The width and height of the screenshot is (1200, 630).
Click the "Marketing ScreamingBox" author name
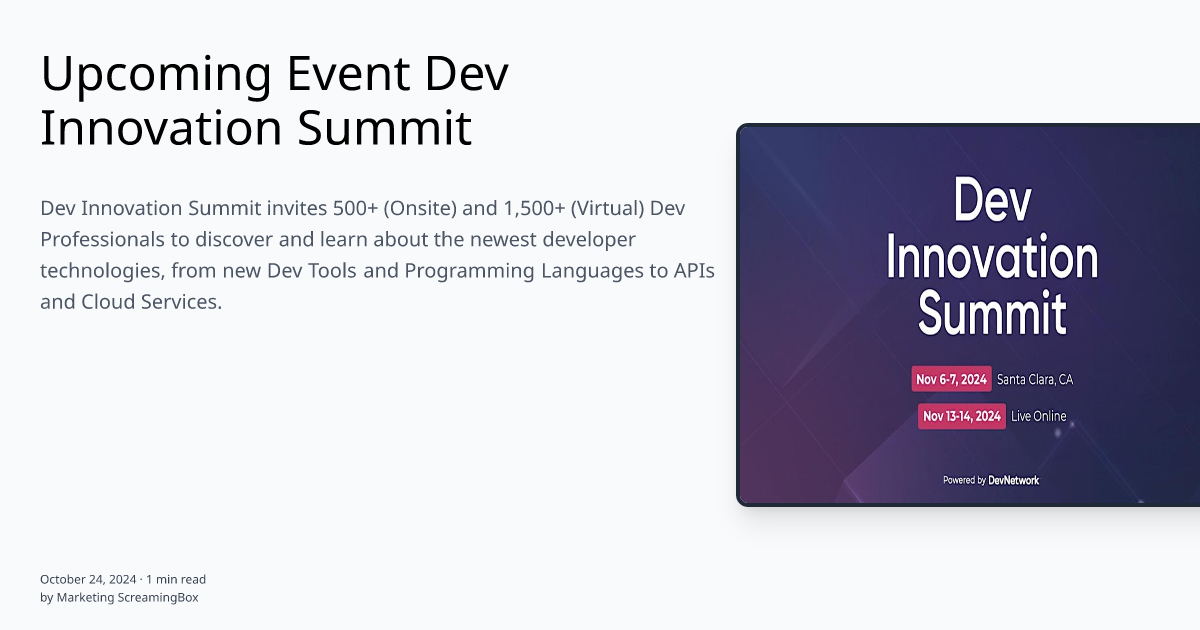click(127, 597)
